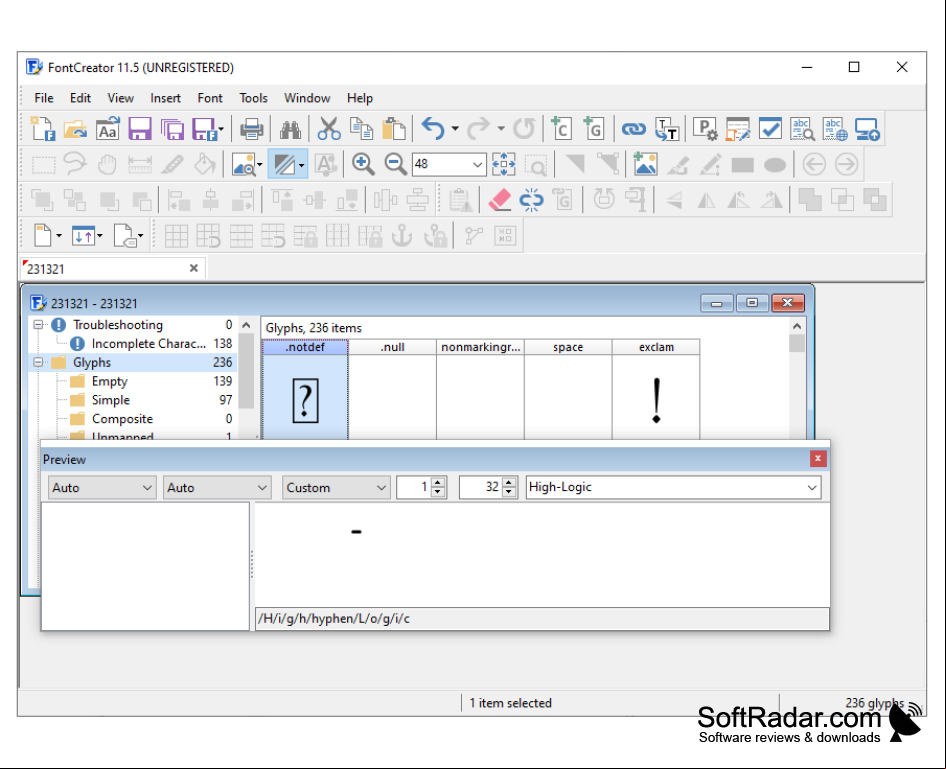The width and height of the screenshot is (946, 769).
Task: Open the Help menu
Action: click(360, 98)
